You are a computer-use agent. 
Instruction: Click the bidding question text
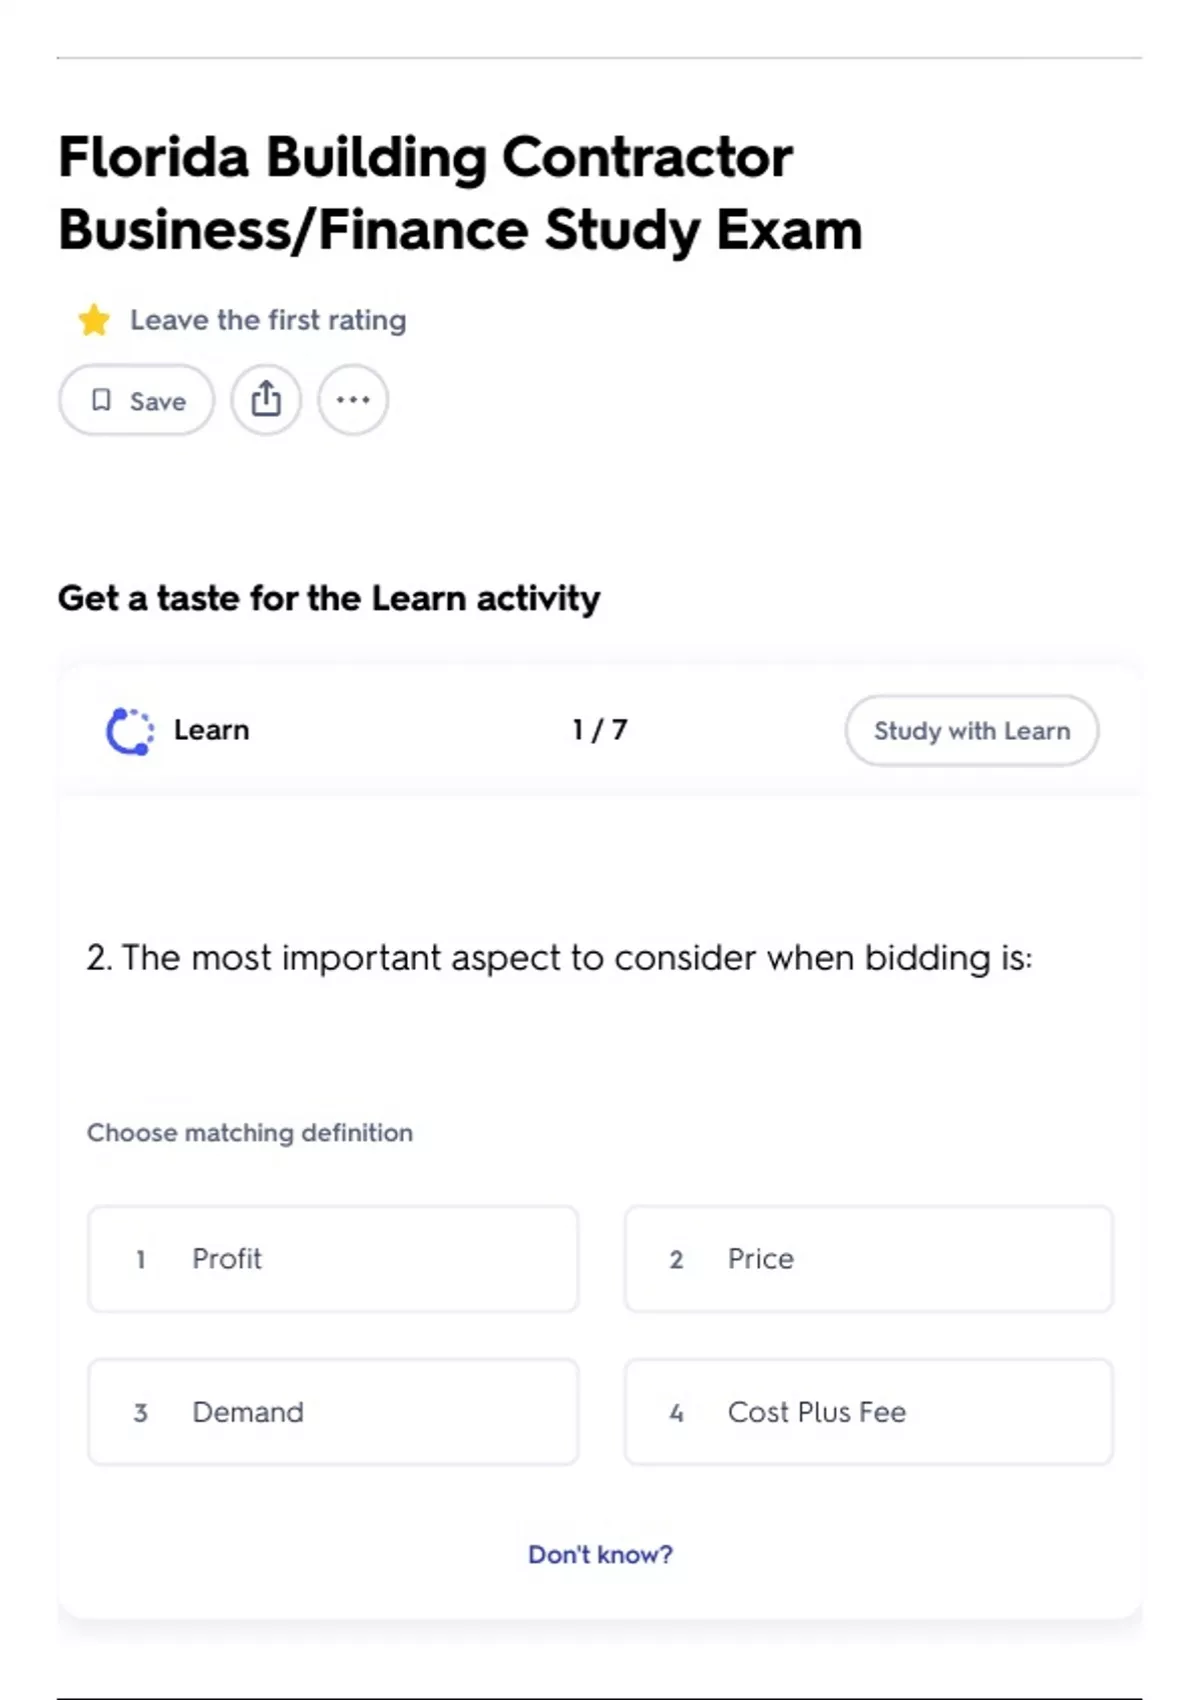pyautogui.click(x=559, y=958)
